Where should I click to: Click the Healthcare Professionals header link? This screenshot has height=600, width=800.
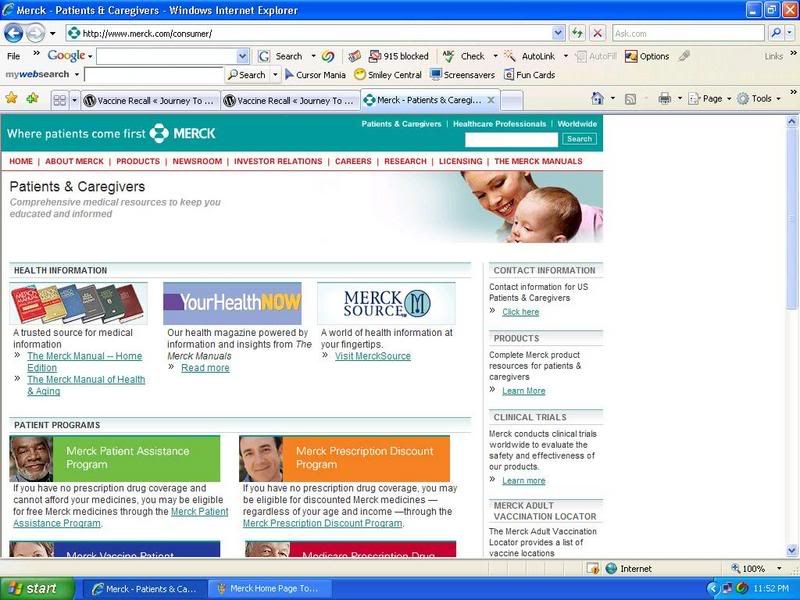pos(499,124)
